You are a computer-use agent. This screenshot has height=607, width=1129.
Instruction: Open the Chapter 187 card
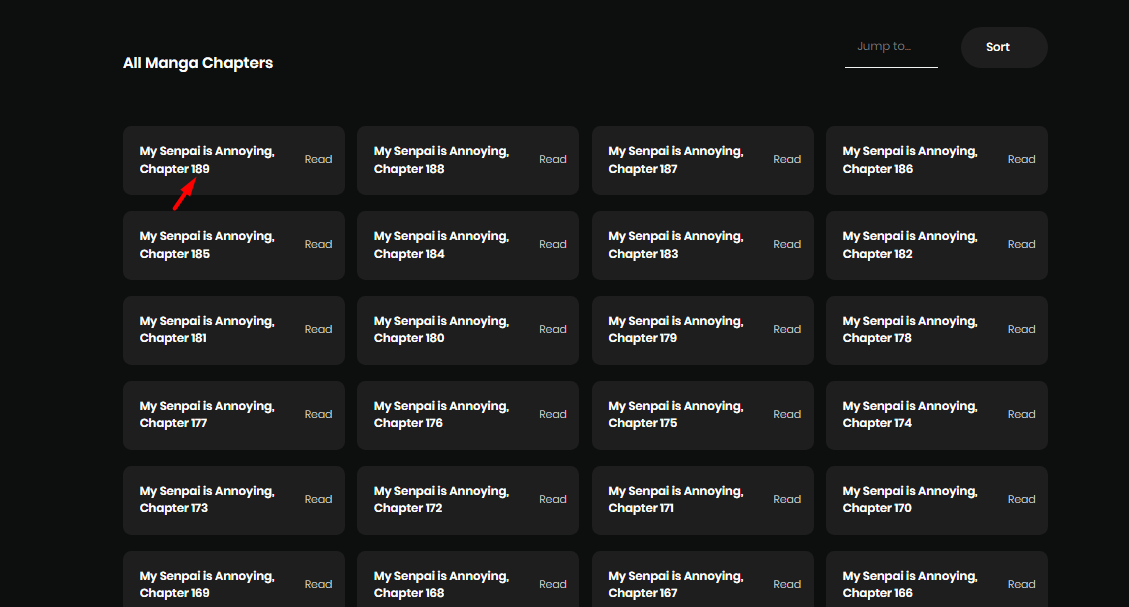675,160
